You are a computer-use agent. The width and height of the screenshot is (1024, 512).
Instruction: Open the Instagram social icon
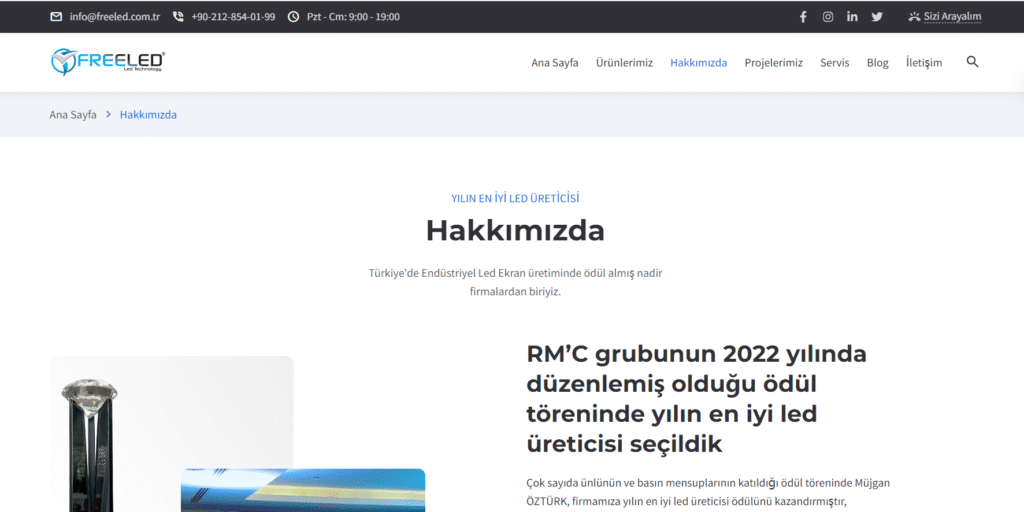tap(827, 17)
